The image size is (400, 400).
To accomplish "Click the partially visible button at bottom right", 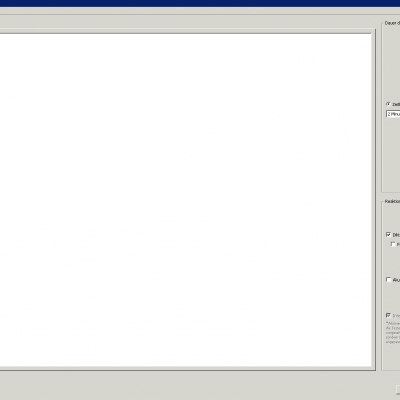I will point(398,389).
